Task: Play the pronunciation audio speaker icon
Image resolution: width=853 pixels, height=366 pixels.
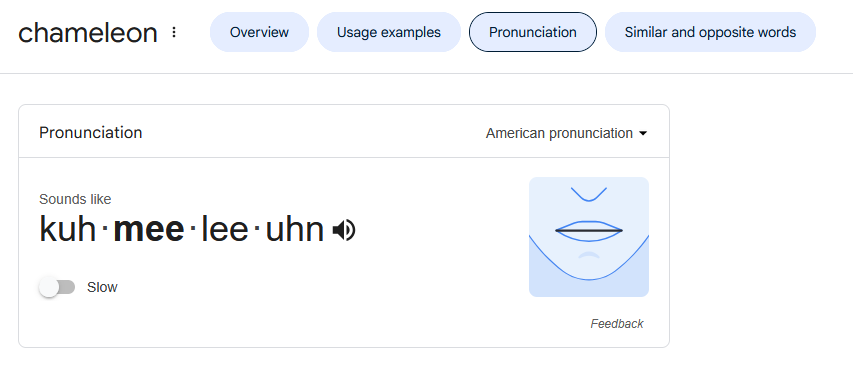Action: 344,231
